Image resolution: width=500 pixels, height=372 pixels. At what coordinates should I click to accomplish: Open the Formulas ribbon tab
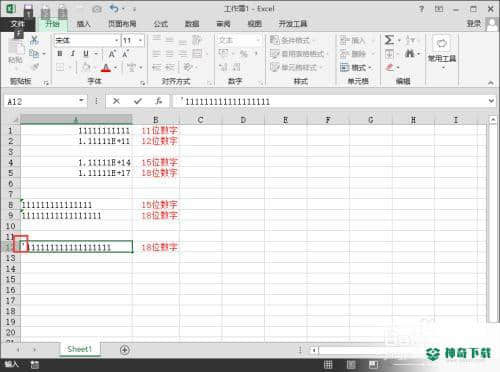[x=161, y=24]
